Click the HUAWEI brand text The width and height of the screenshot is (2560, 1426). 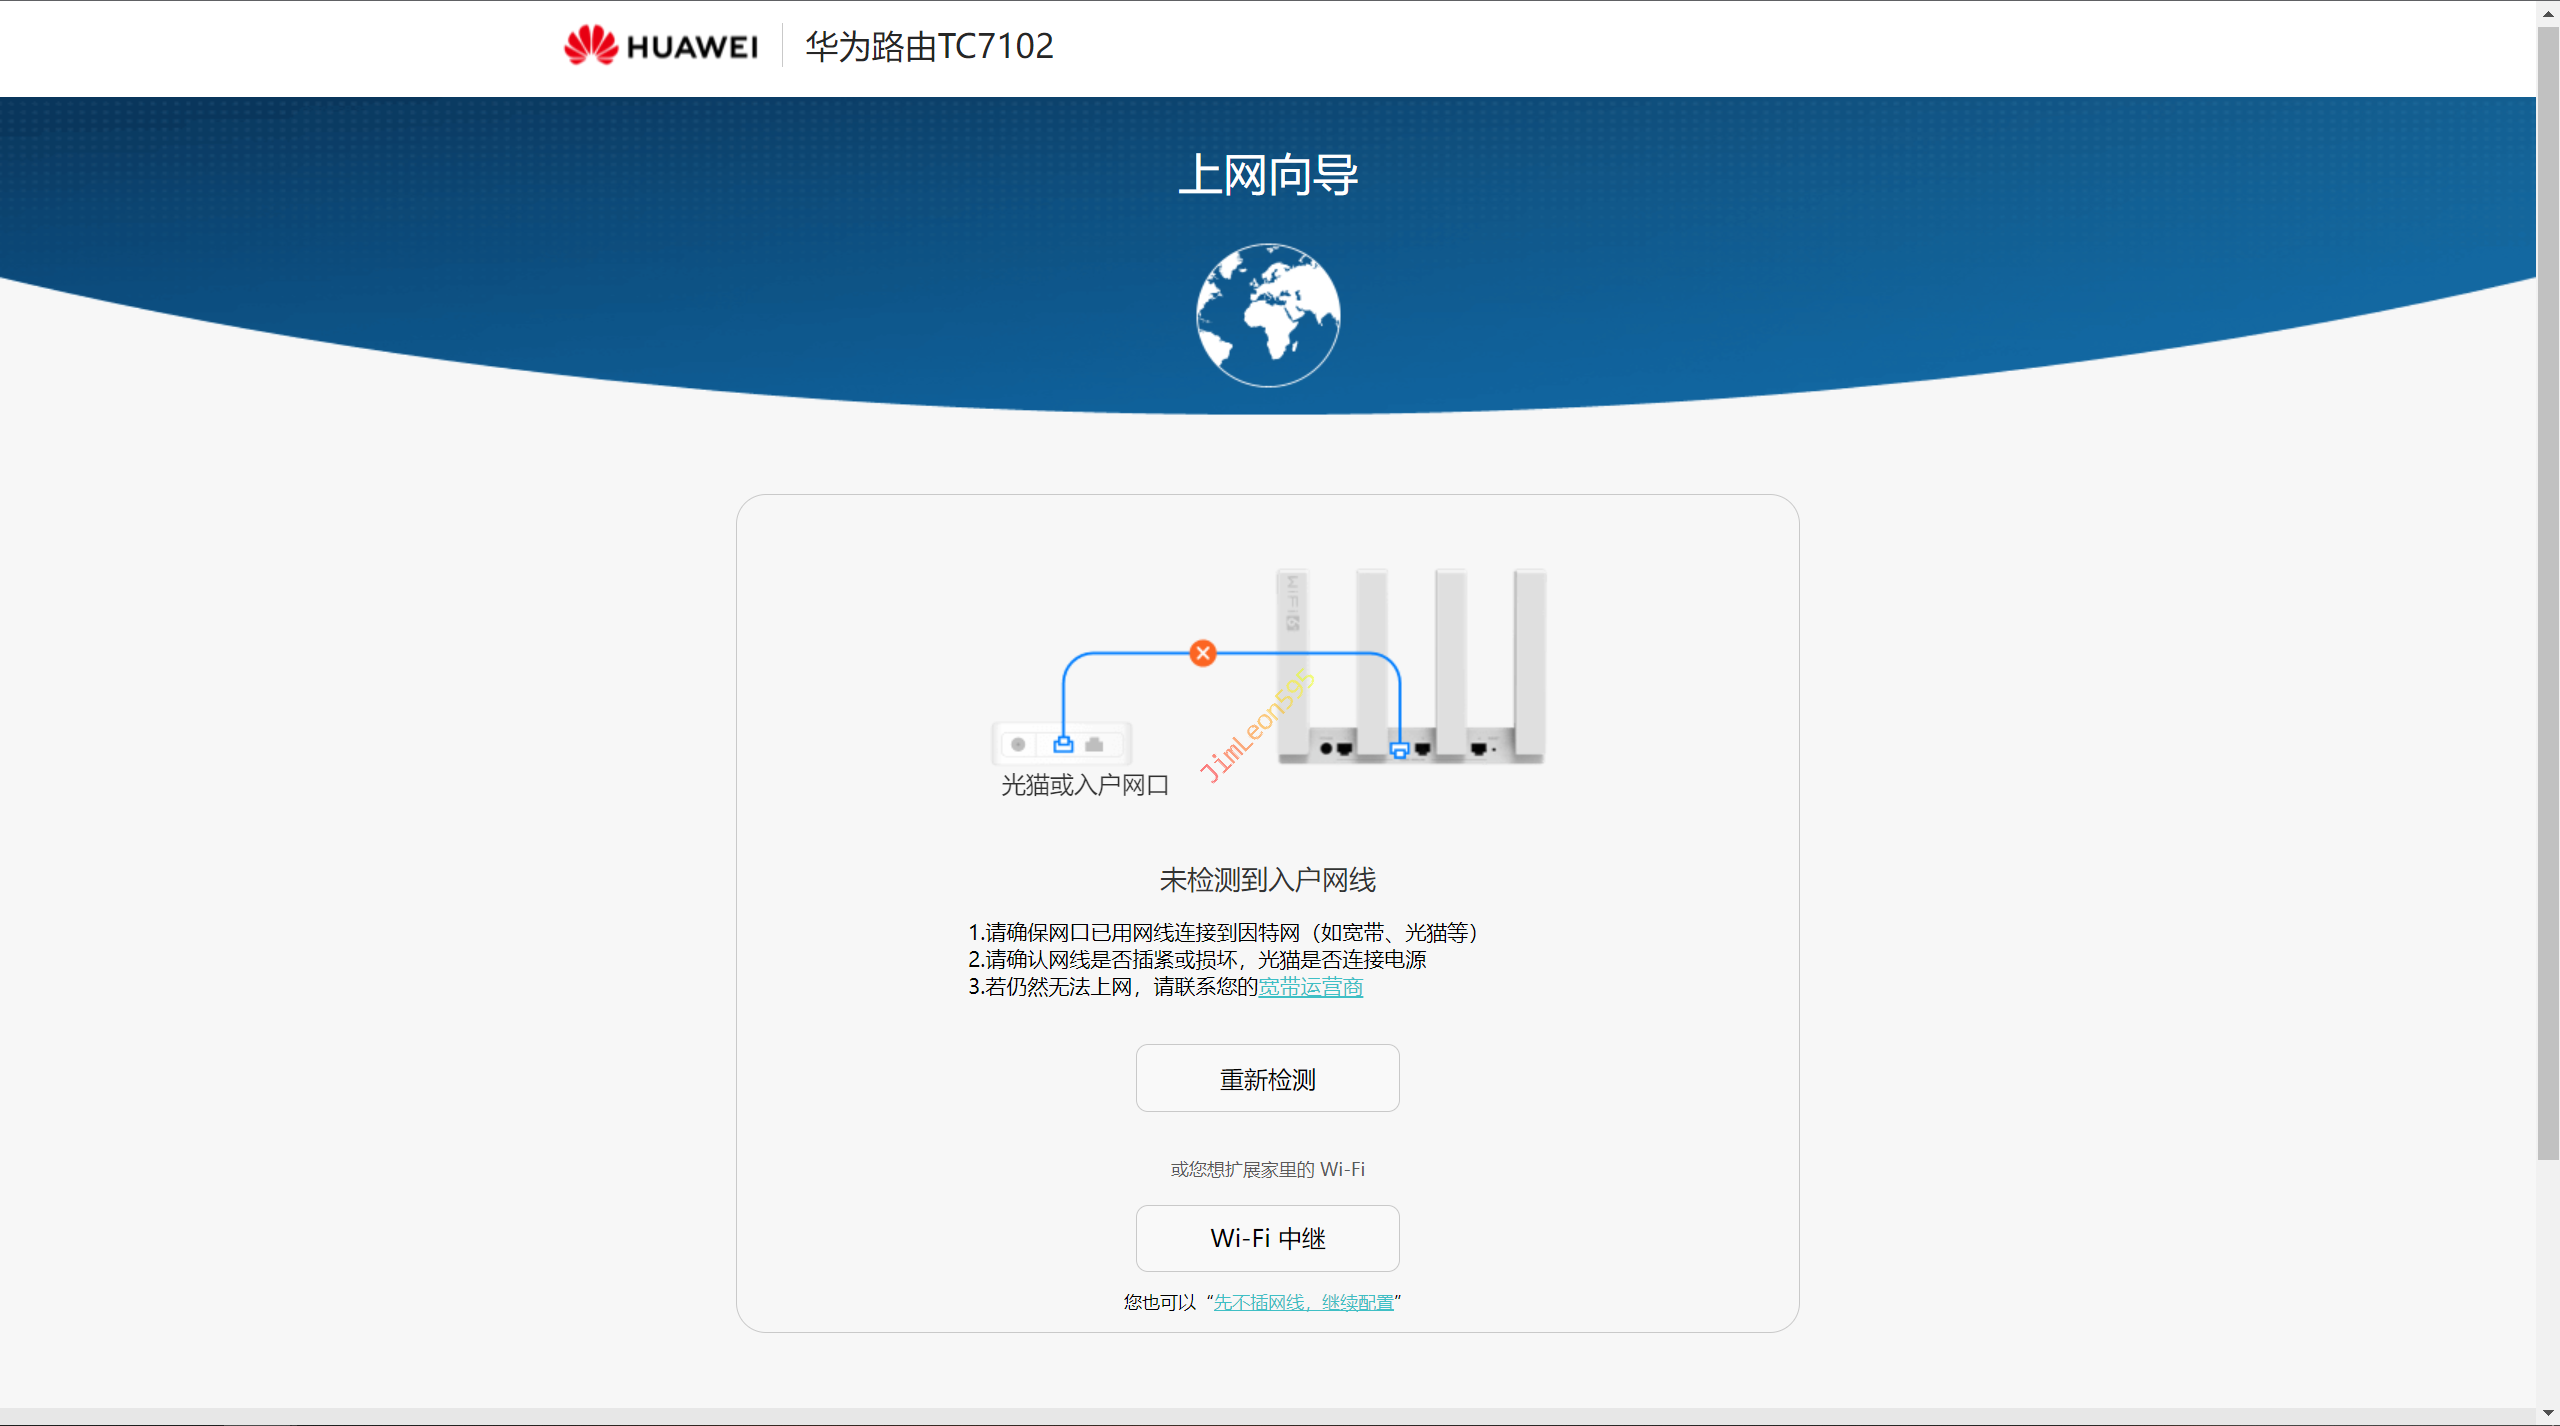tap(692, 47)
